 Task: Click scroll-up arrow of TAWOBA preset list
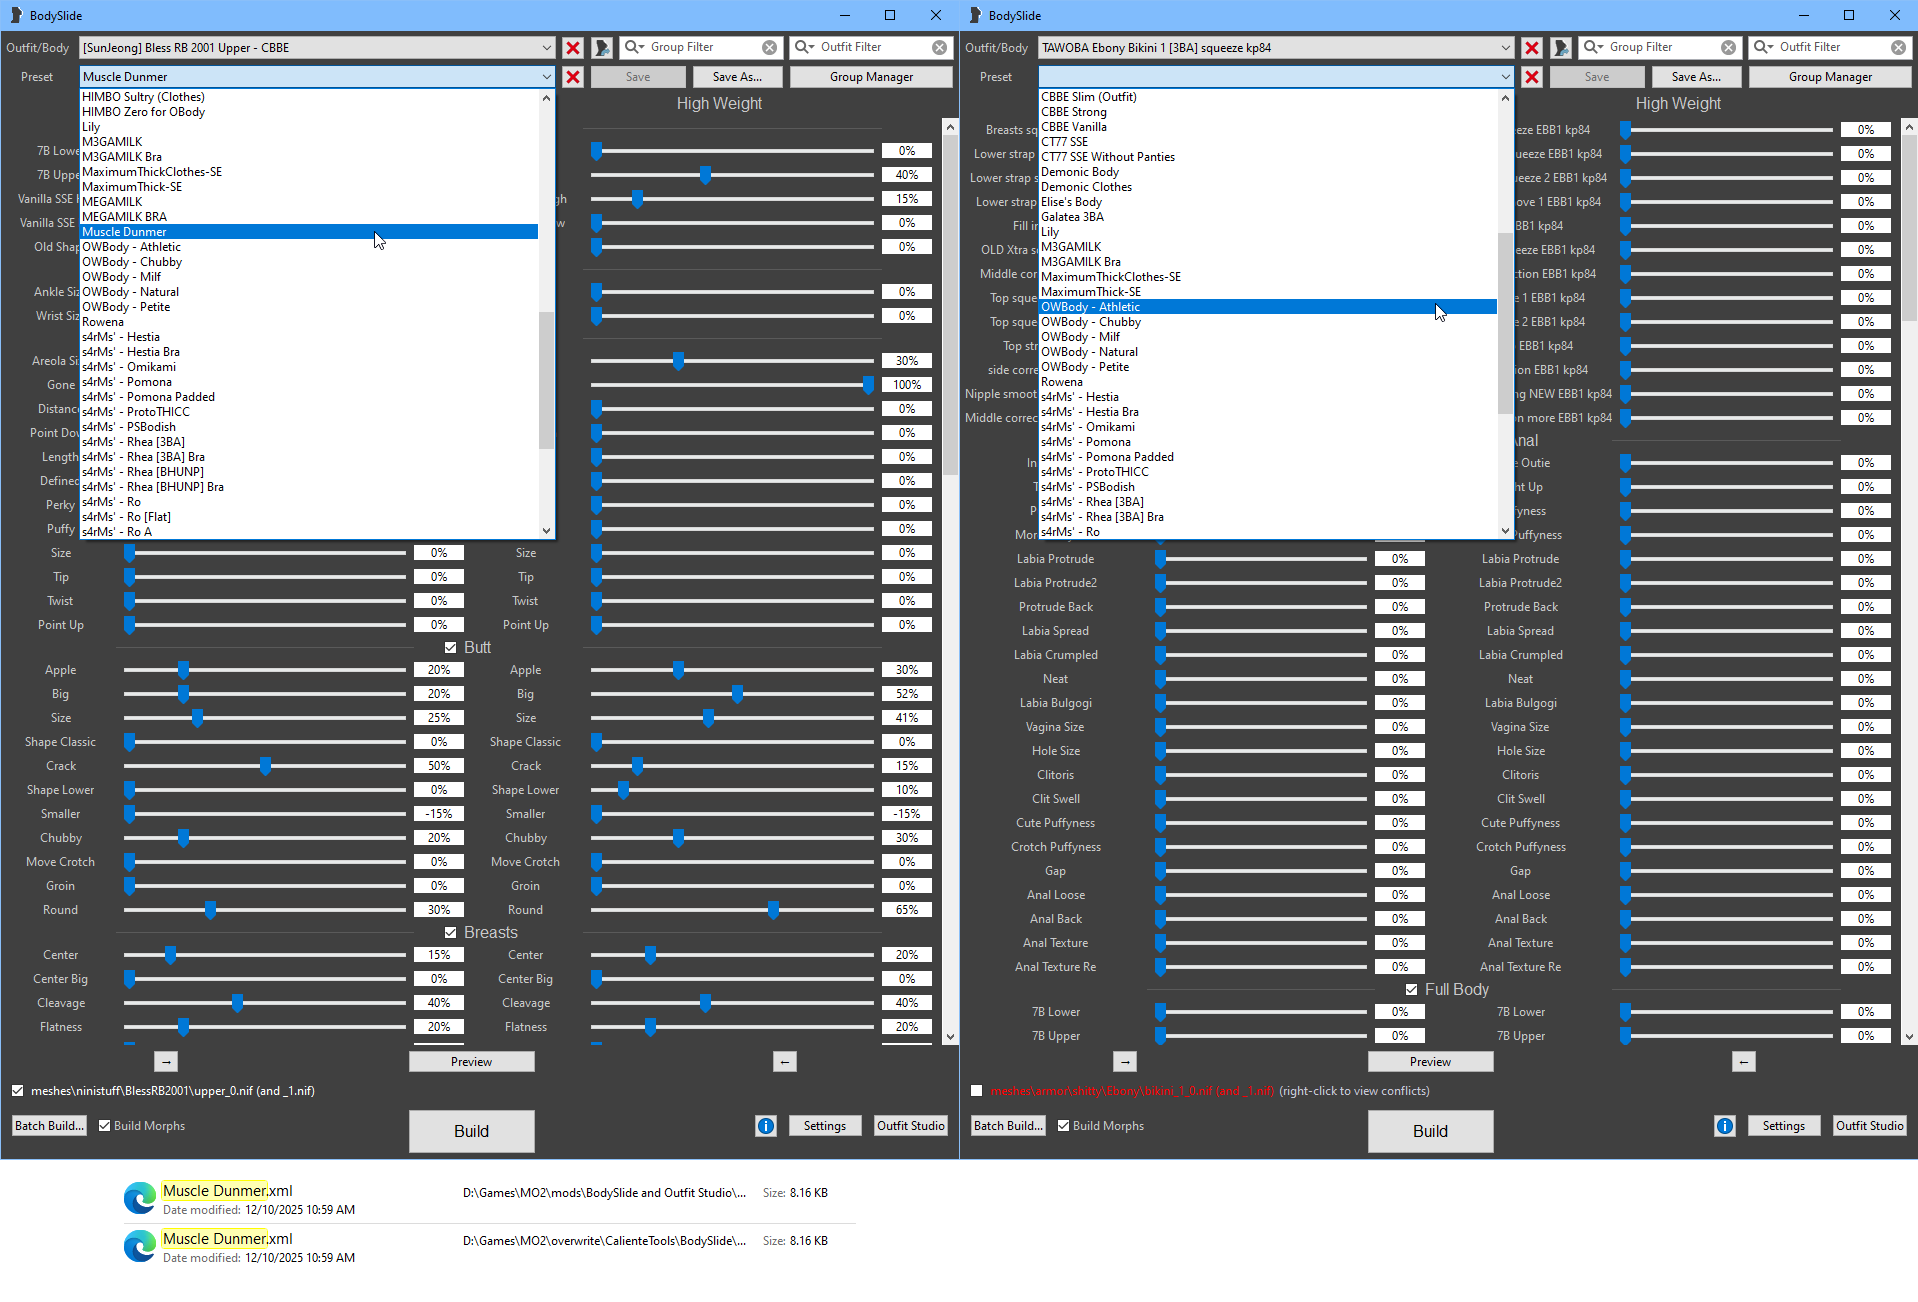[x=1505, y=98]
